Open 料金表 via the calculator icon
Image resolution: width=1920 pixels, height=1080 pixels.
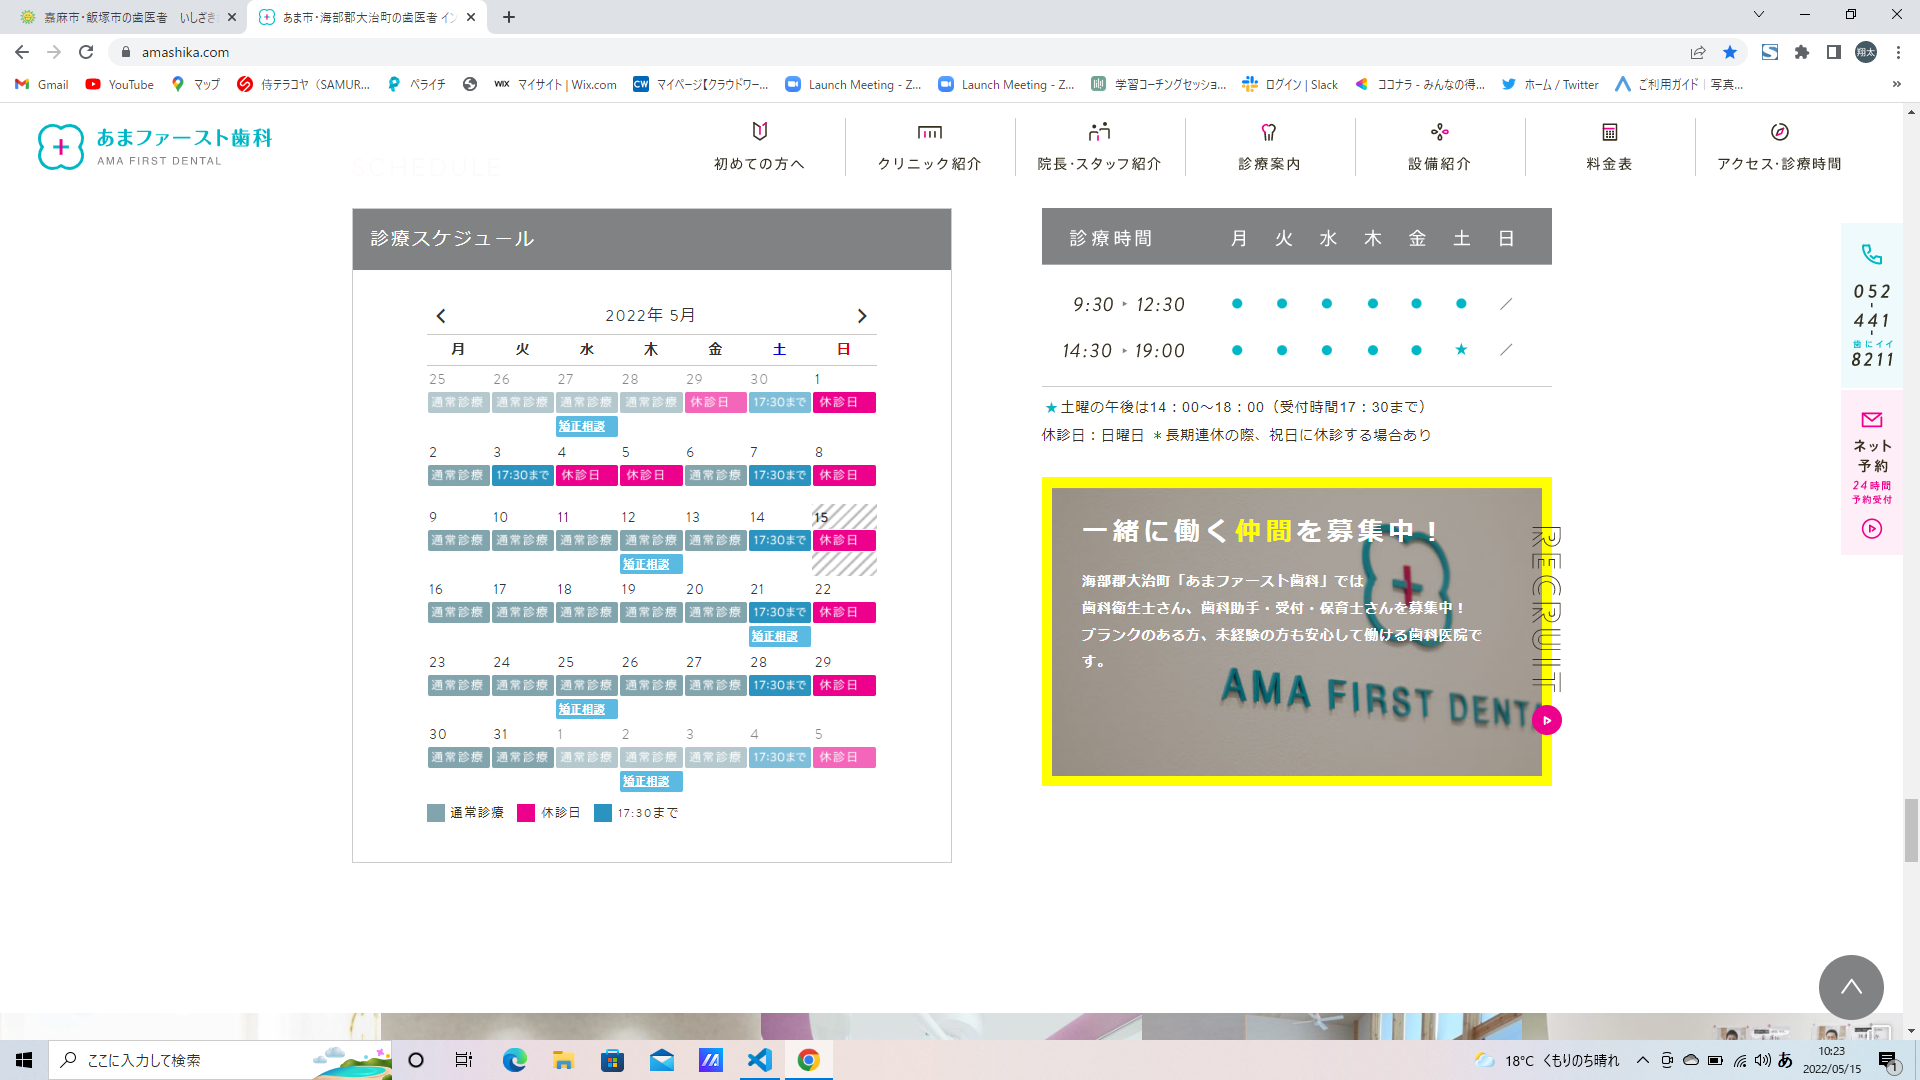(1607, 131)
